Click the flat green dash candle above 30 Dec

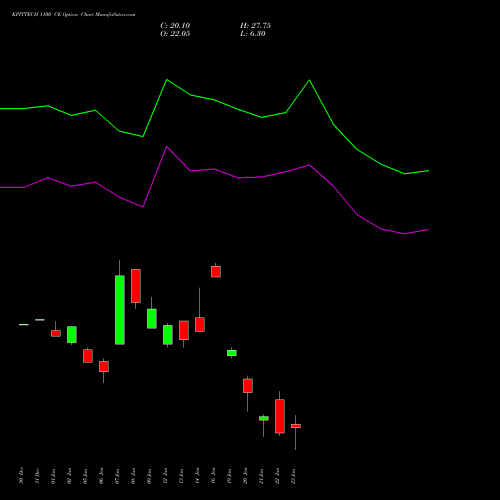click(x=24, y=324)
